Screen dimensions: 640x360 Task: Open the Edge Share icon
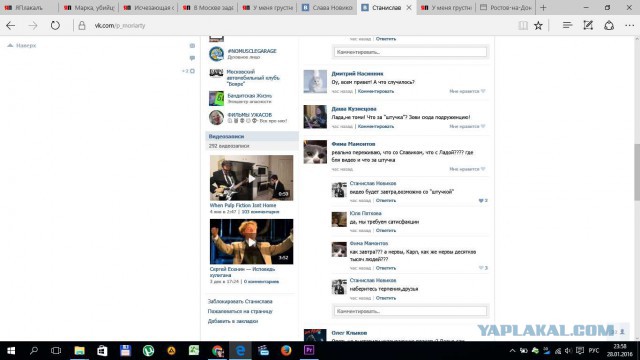pyautogui.click(x=609, y=25)
